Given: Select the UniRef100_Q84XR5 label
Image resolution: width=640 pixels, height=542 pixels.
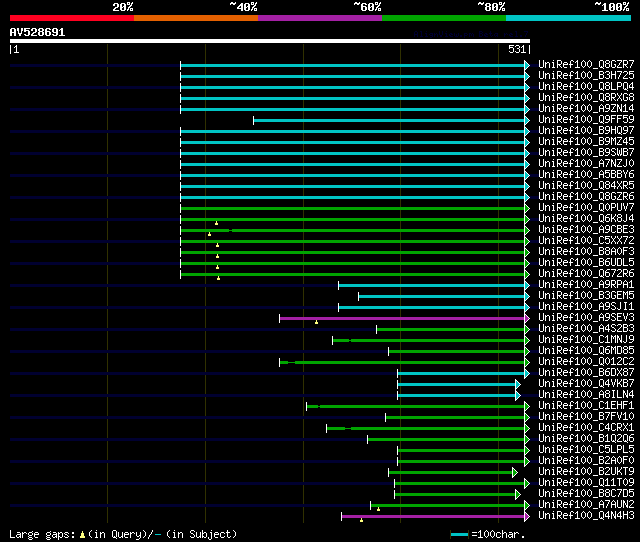Looking at the screenshot, I should tap(586, 186).
